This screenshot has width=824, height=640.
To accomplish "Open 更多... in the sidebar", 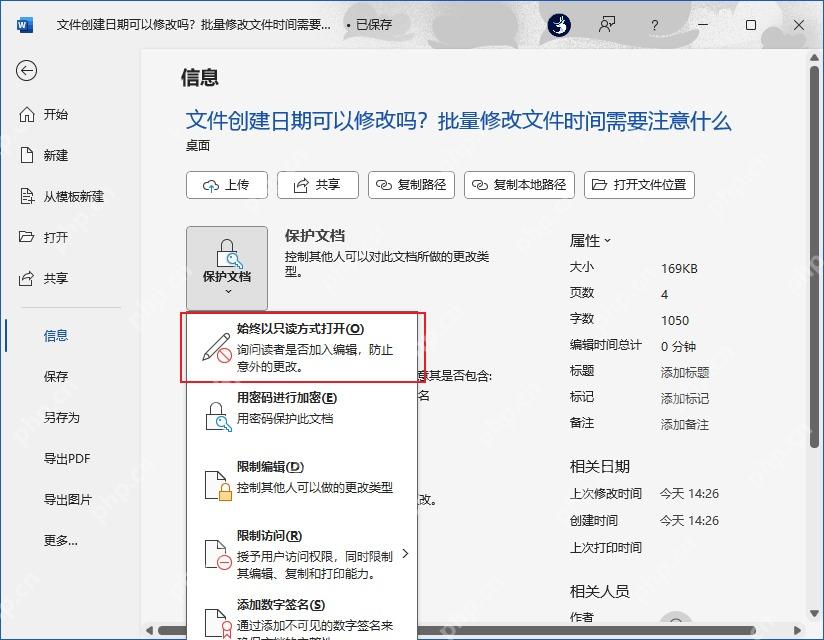I will point(60,540).
